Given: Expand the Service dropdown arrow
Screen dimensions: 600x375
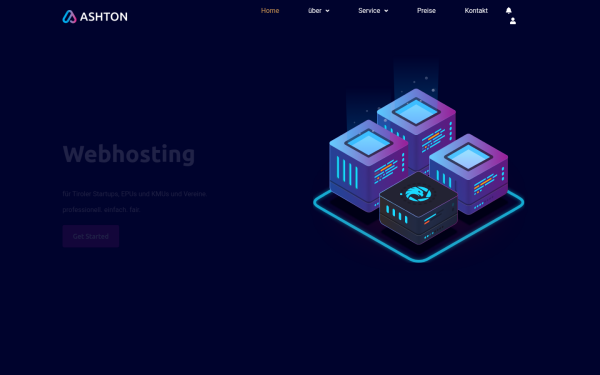Looking at the screenshot, I should 386,11.
